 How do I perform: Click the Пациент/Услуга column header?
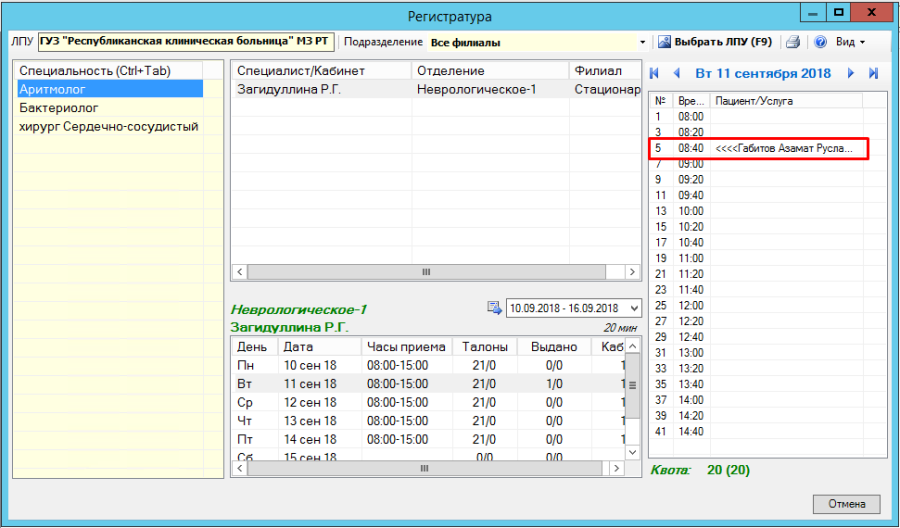coord(786,100)
